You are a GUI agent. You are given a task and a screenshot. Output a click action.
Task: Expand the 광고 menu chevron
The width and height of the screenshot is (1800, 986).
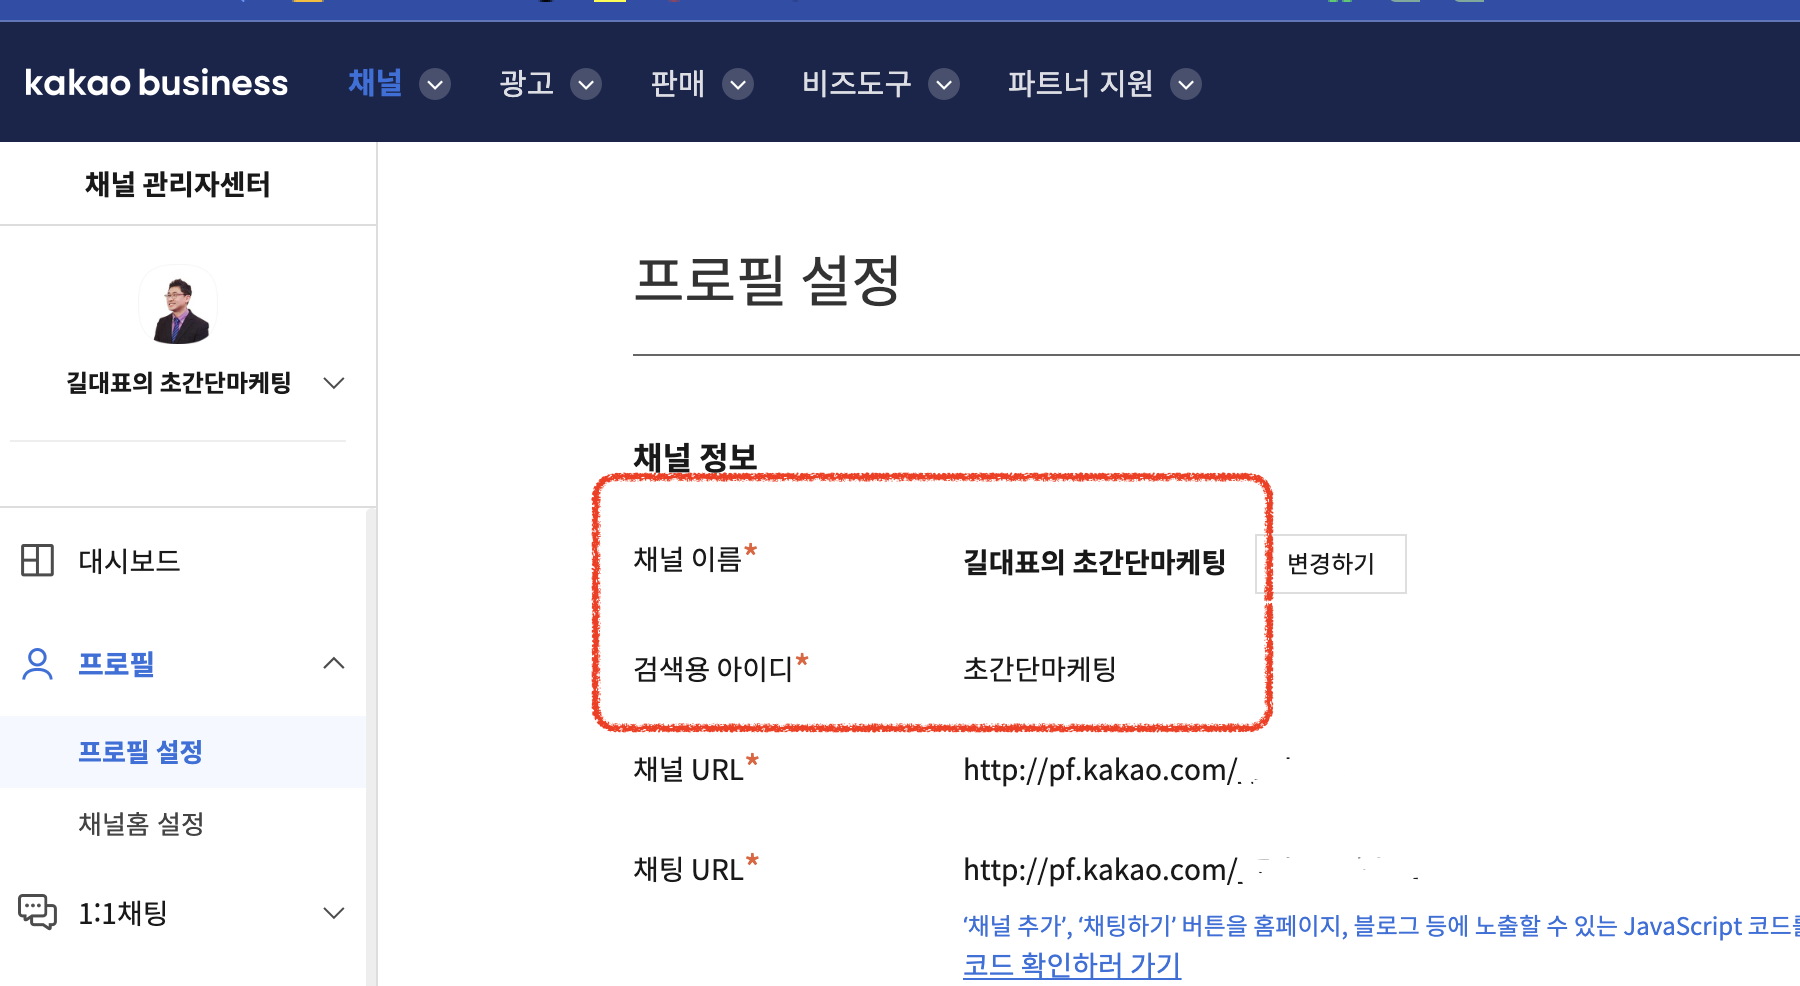click(586, 84)
